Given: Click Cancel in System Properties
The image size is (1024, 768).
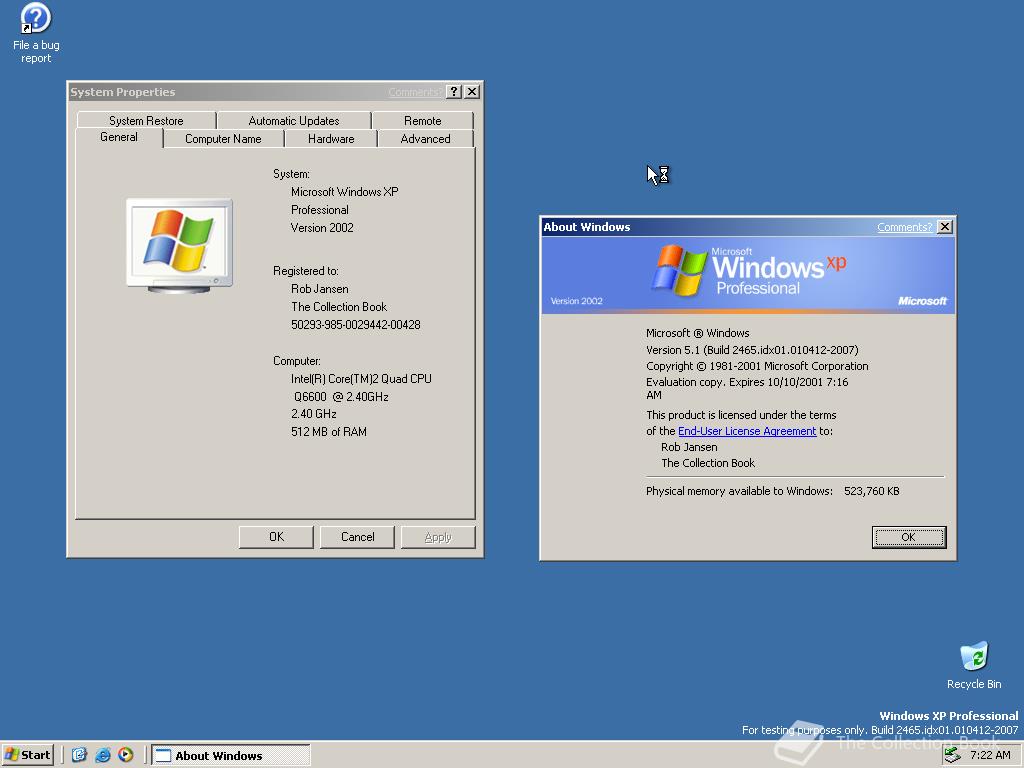Looking at the screenshot, I should (357, 537).
